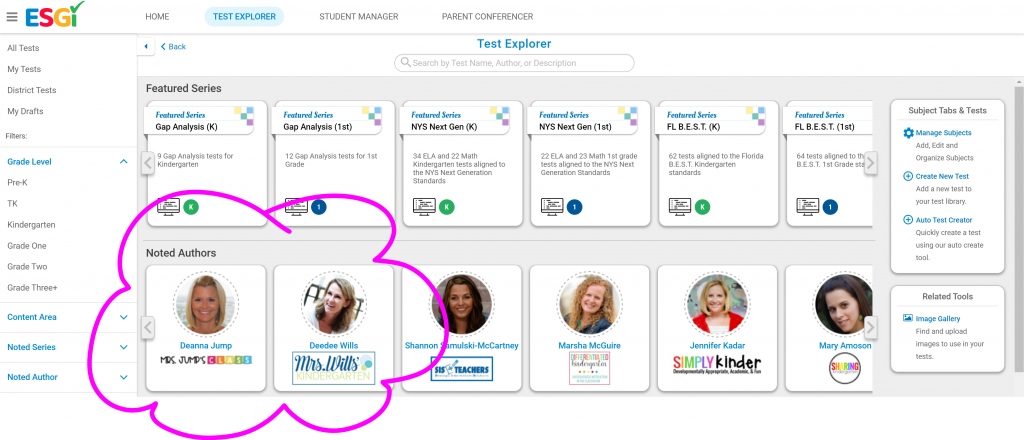Click the Manage Subjects gear icon

908,133
